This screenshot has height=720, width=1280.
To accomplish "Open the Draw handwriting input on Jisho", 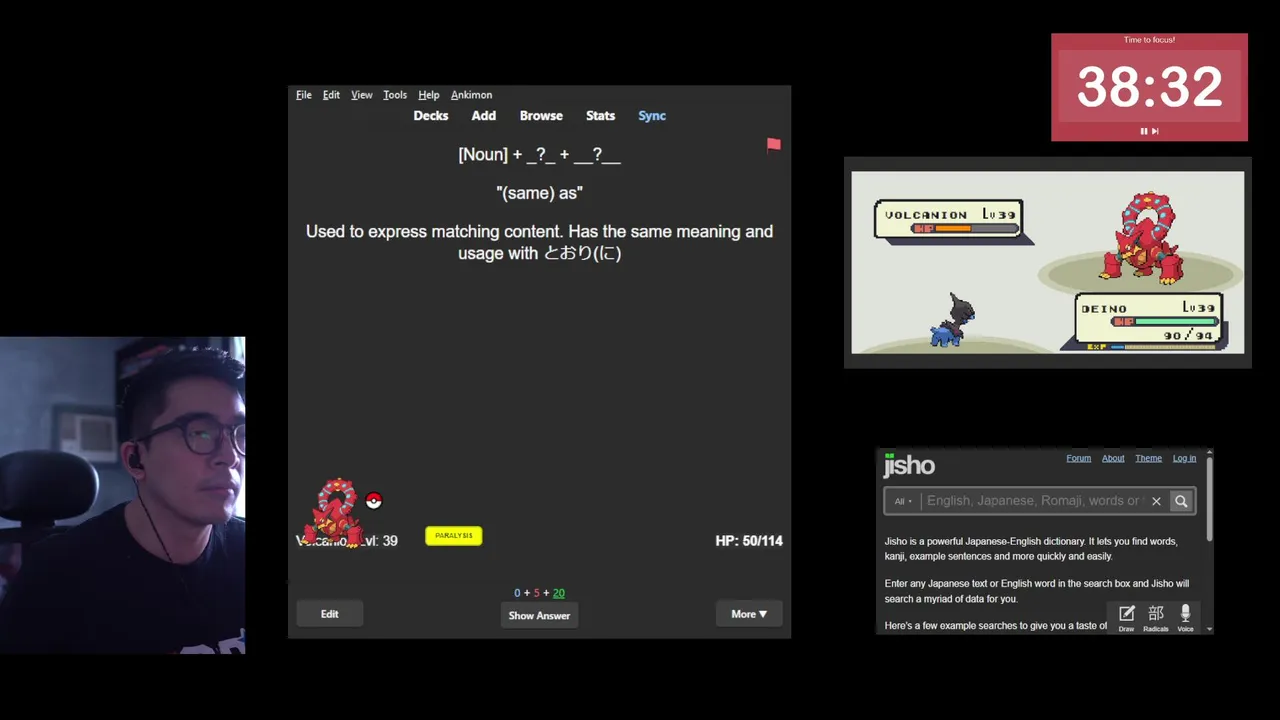I will click(x=1127, y=617).
